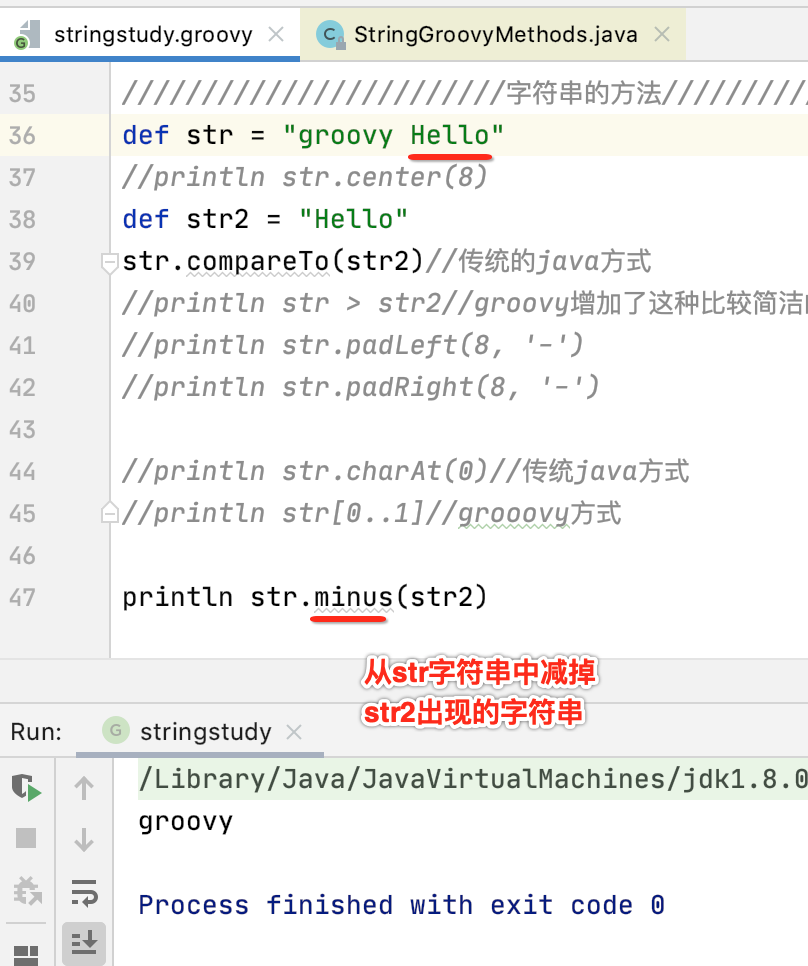Click the groovy output line in console
808x966 pixels.
[185, 822]
